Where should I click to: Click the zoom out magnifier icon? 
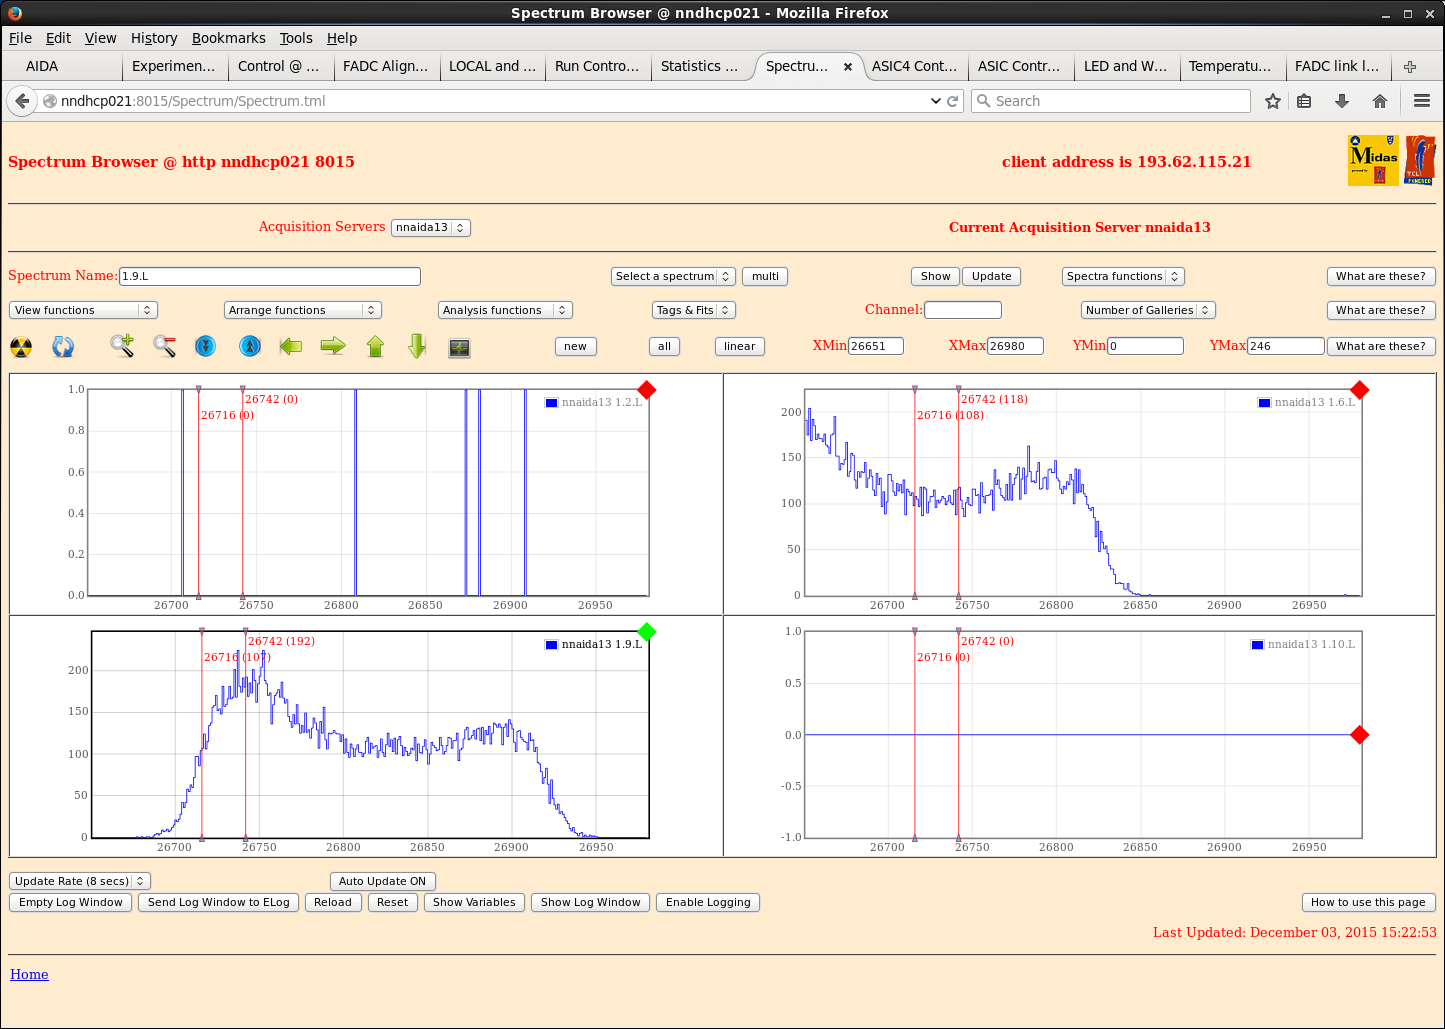click(164, 346)
